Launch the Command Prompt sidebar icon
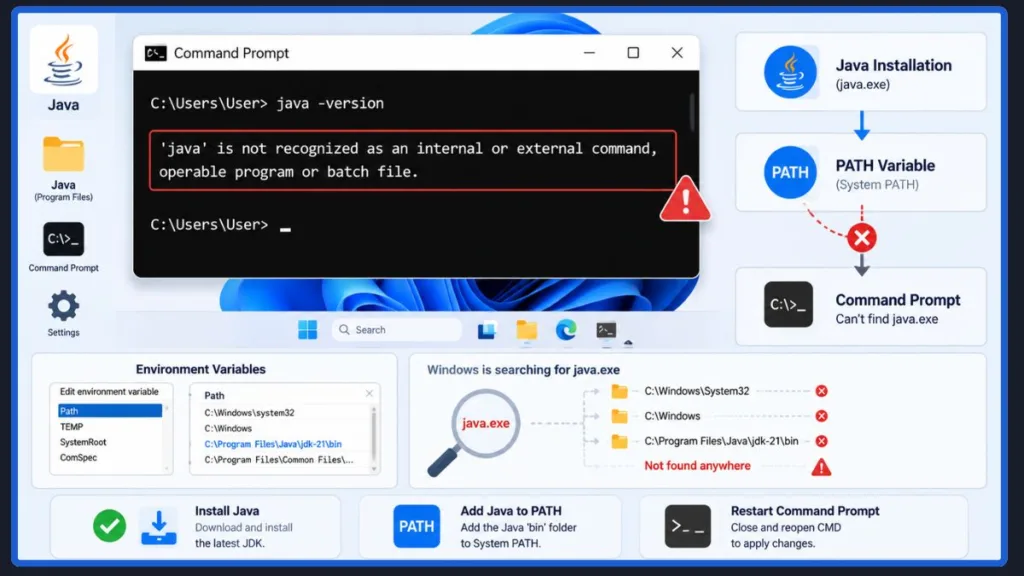This screenshot has height=576, width=1024. pos(63,239)
